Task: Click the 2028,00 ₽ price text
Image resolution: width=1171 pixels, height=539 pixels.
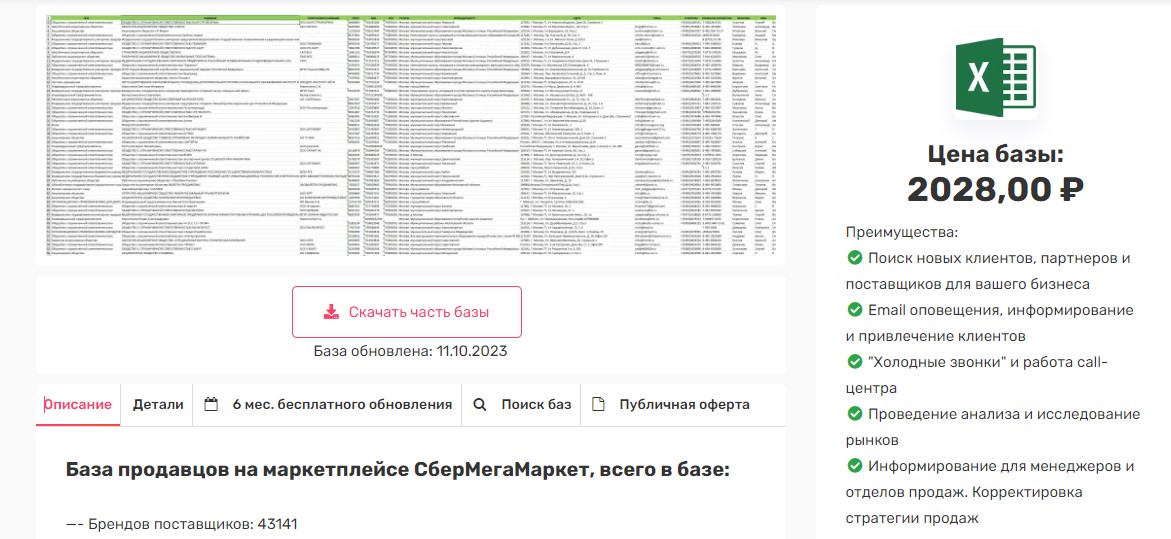Action: coord(994,189)
